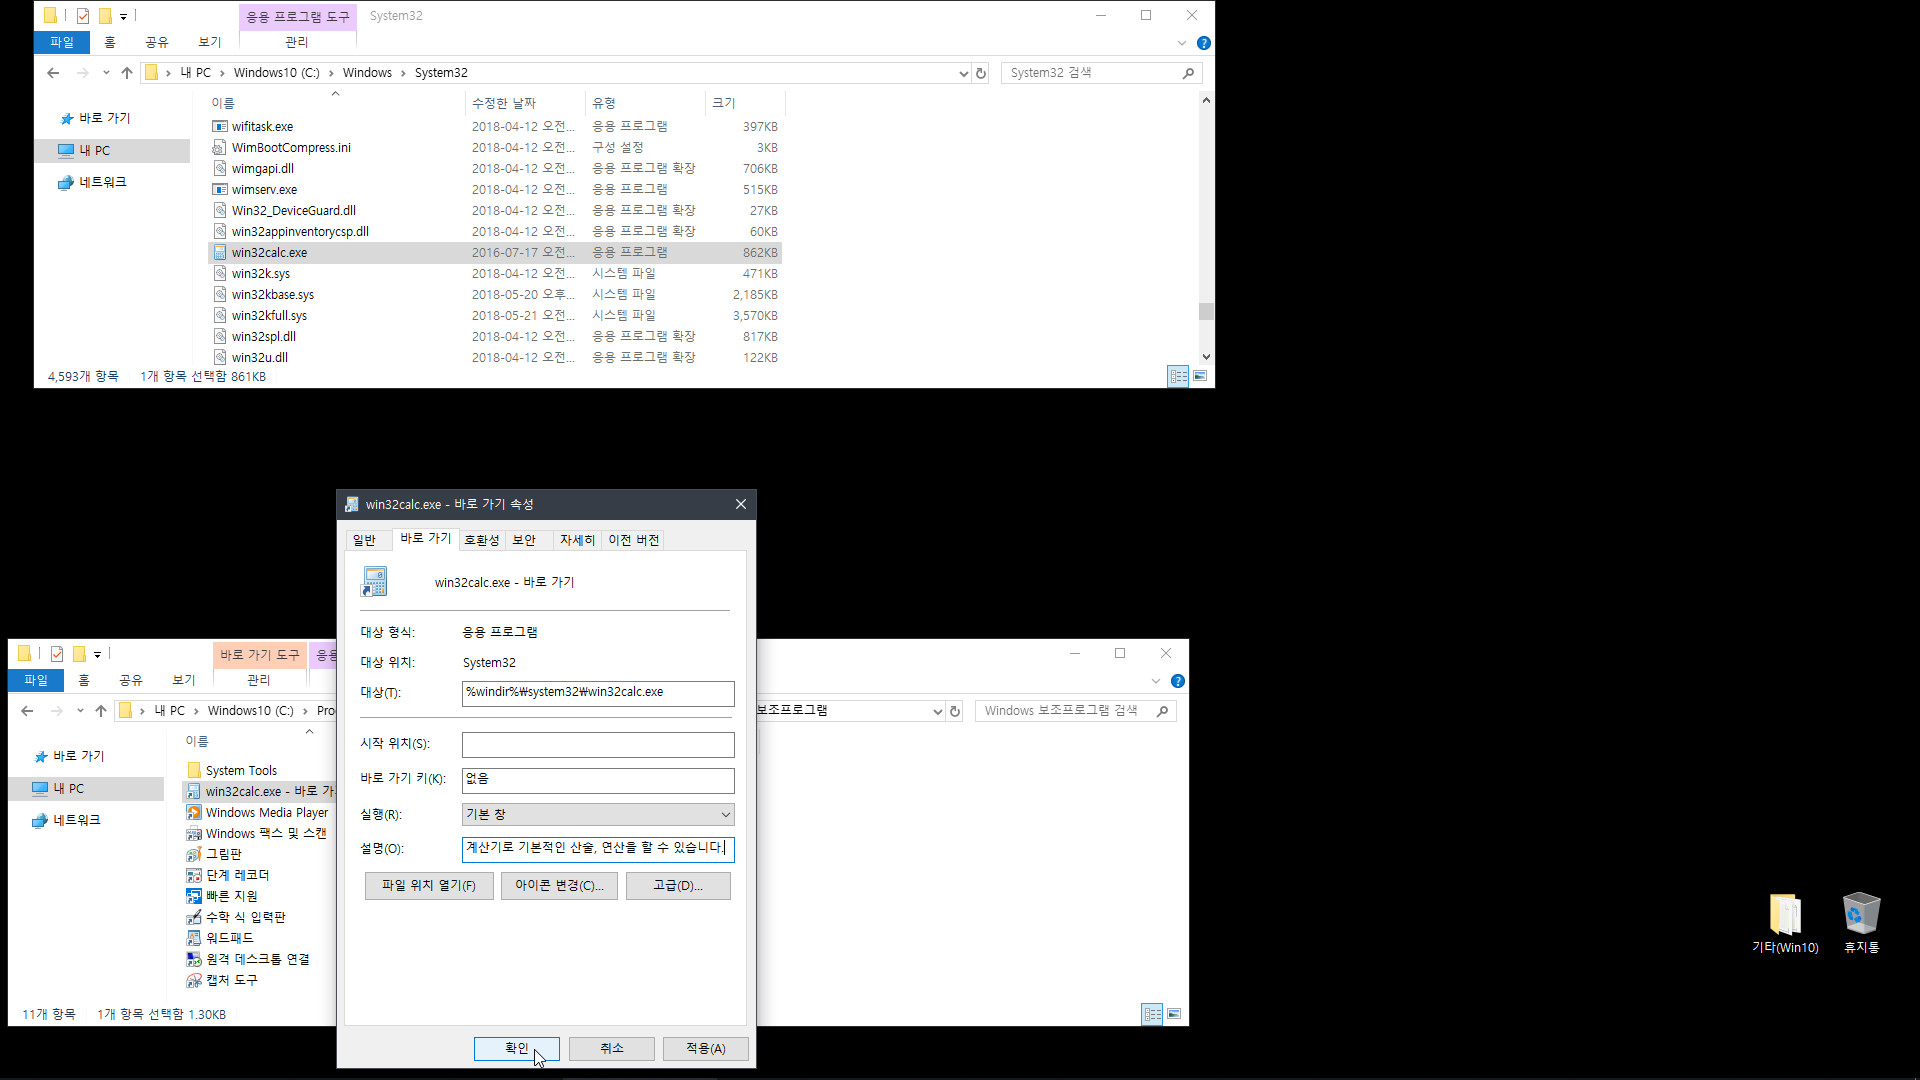The width and height of the screenshot is (1920, 1080).
Task: Select WimBootCompress.ini file icon
Action: click(220, 148)
